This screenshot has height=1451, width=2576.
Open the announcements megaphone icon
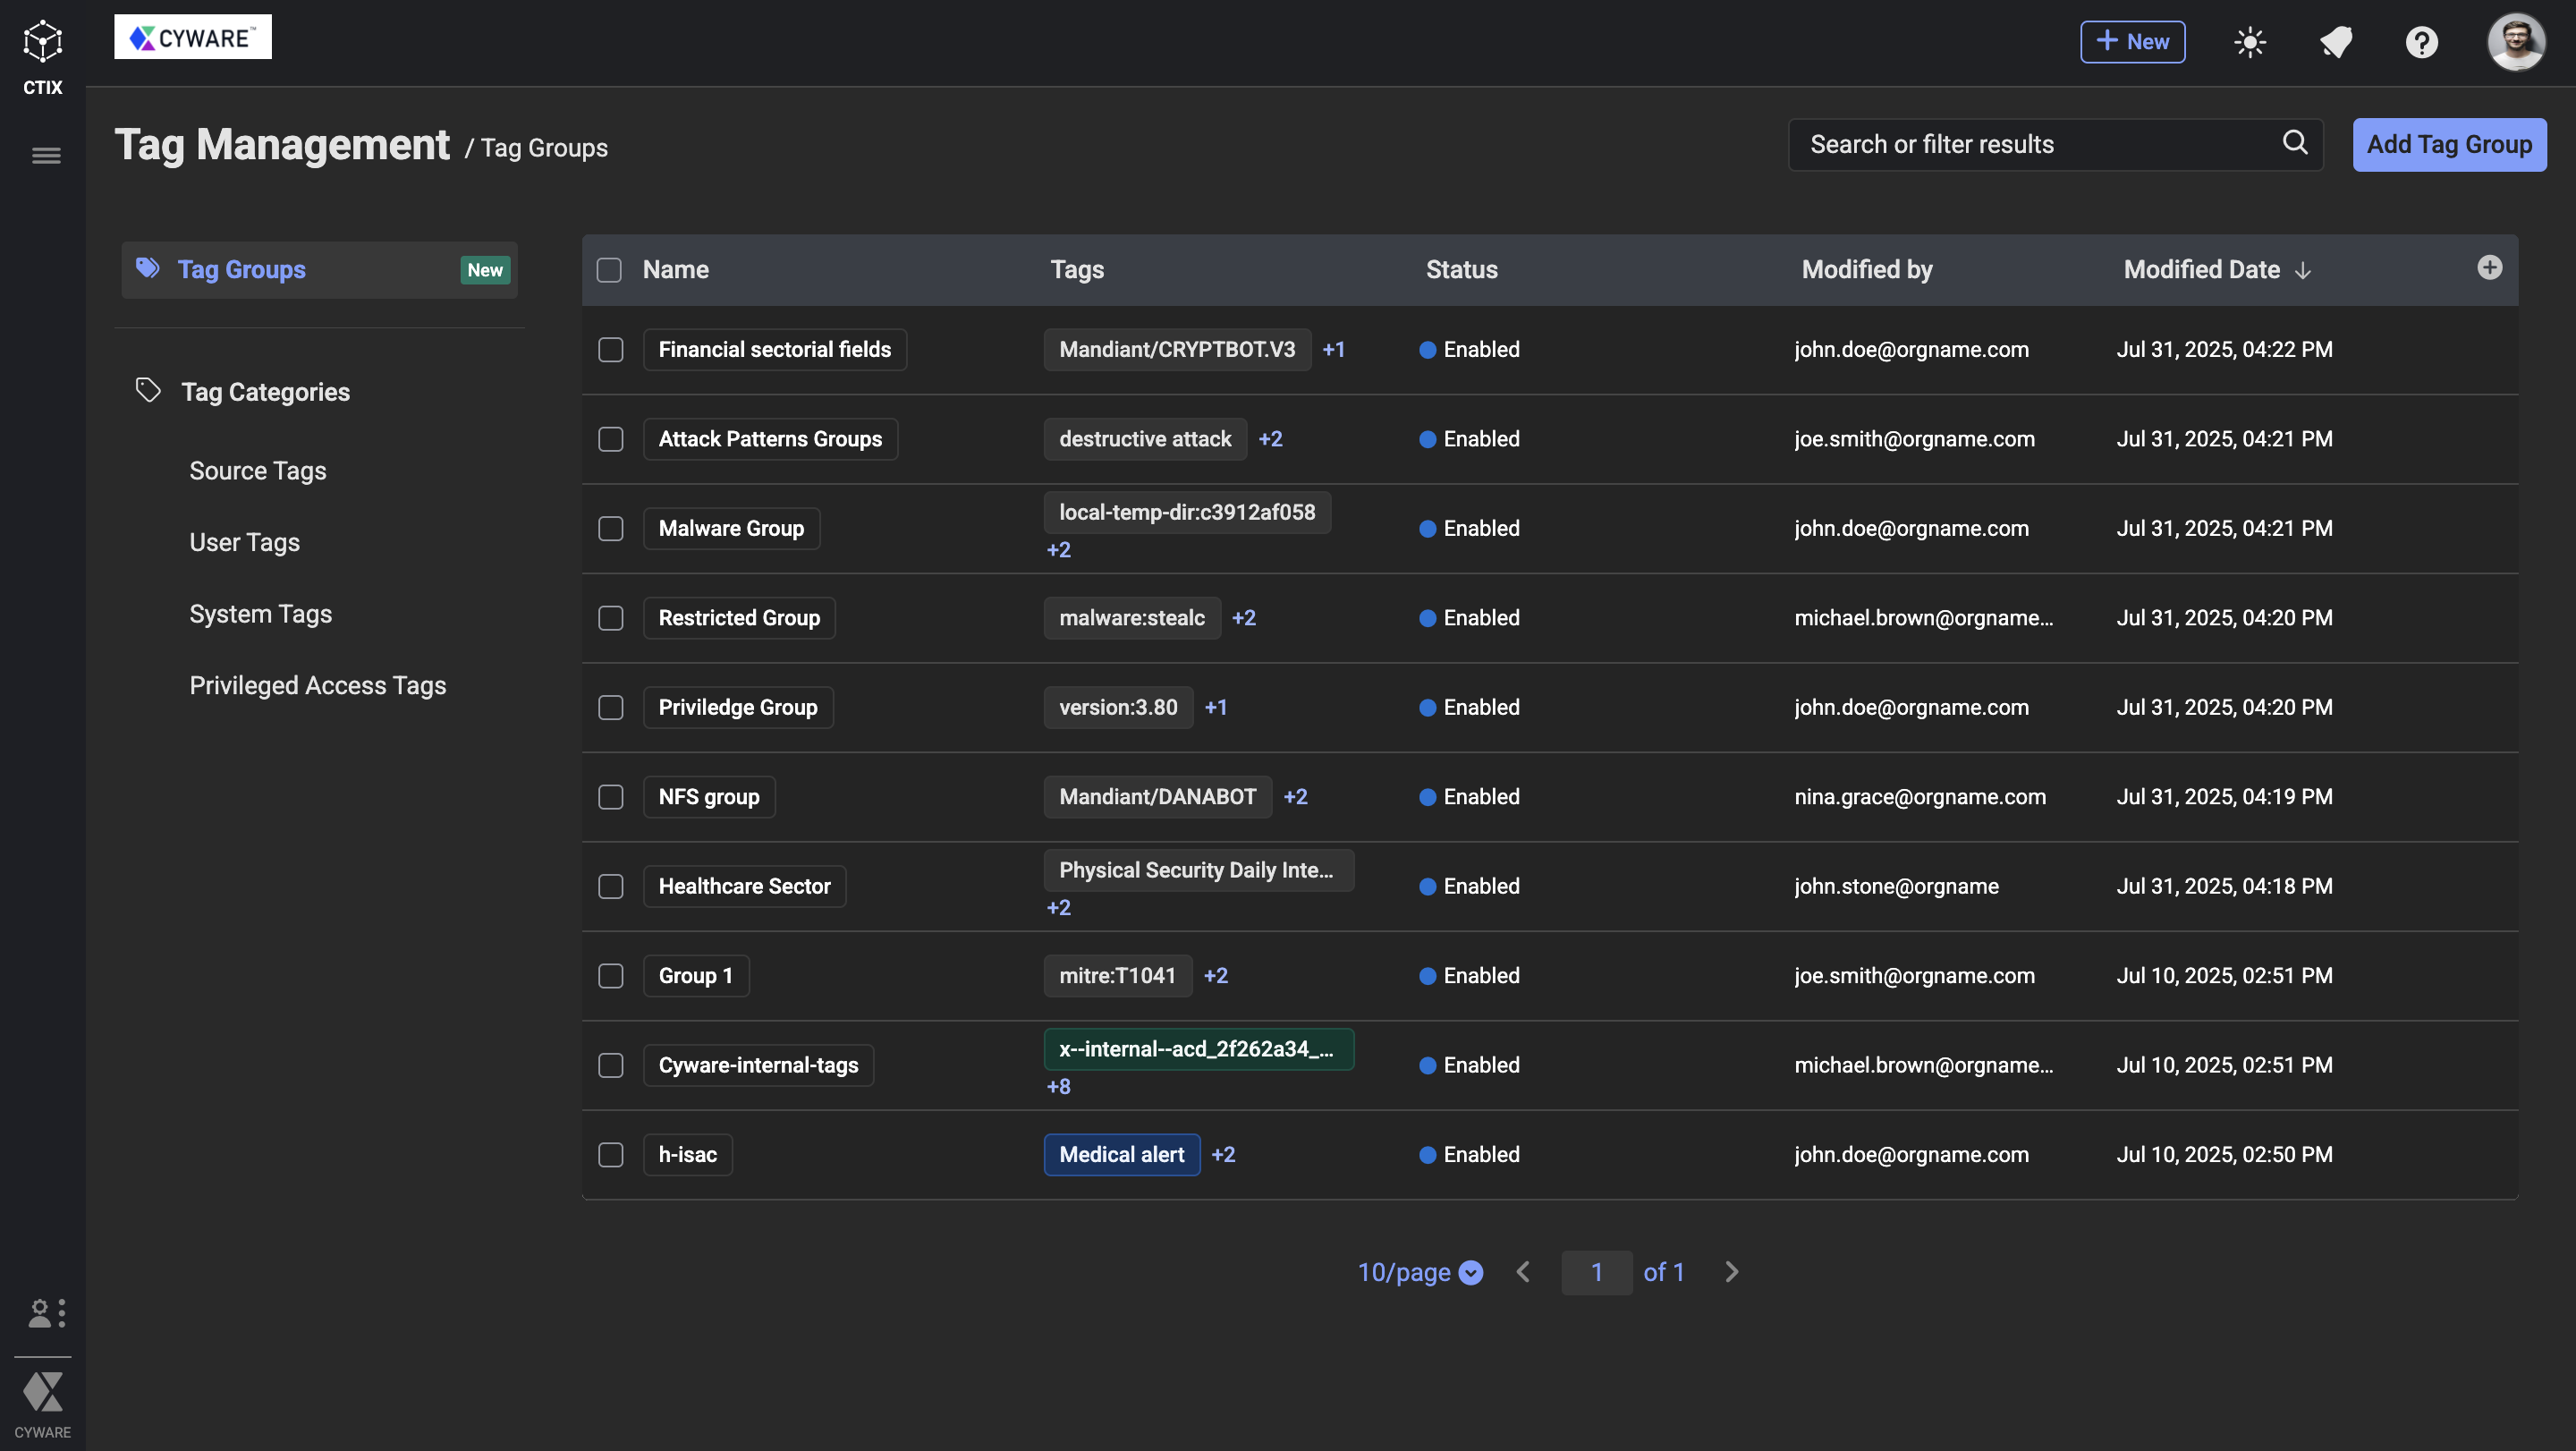(x=2336, y=42)
